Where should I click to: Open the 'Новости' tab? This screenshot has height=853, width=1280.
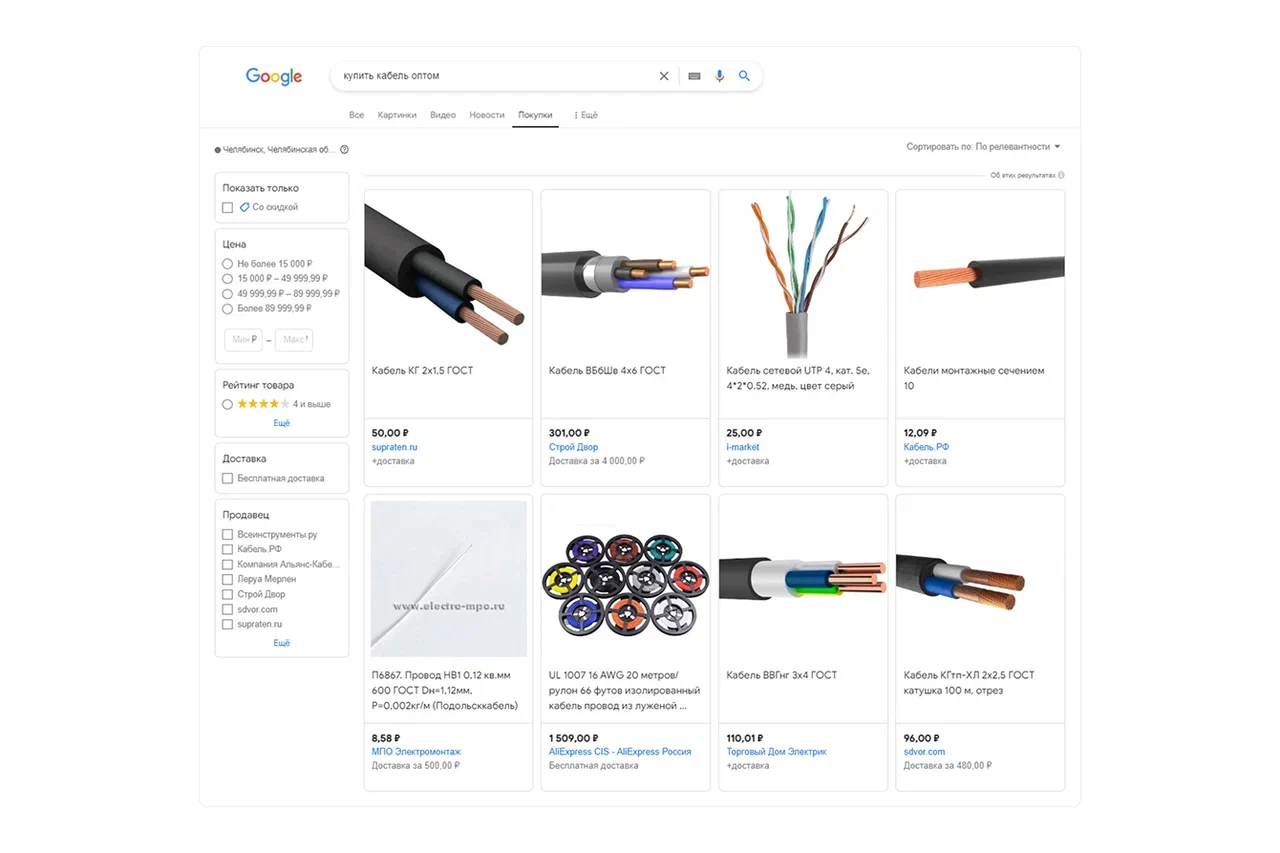(x=487, y=115)
